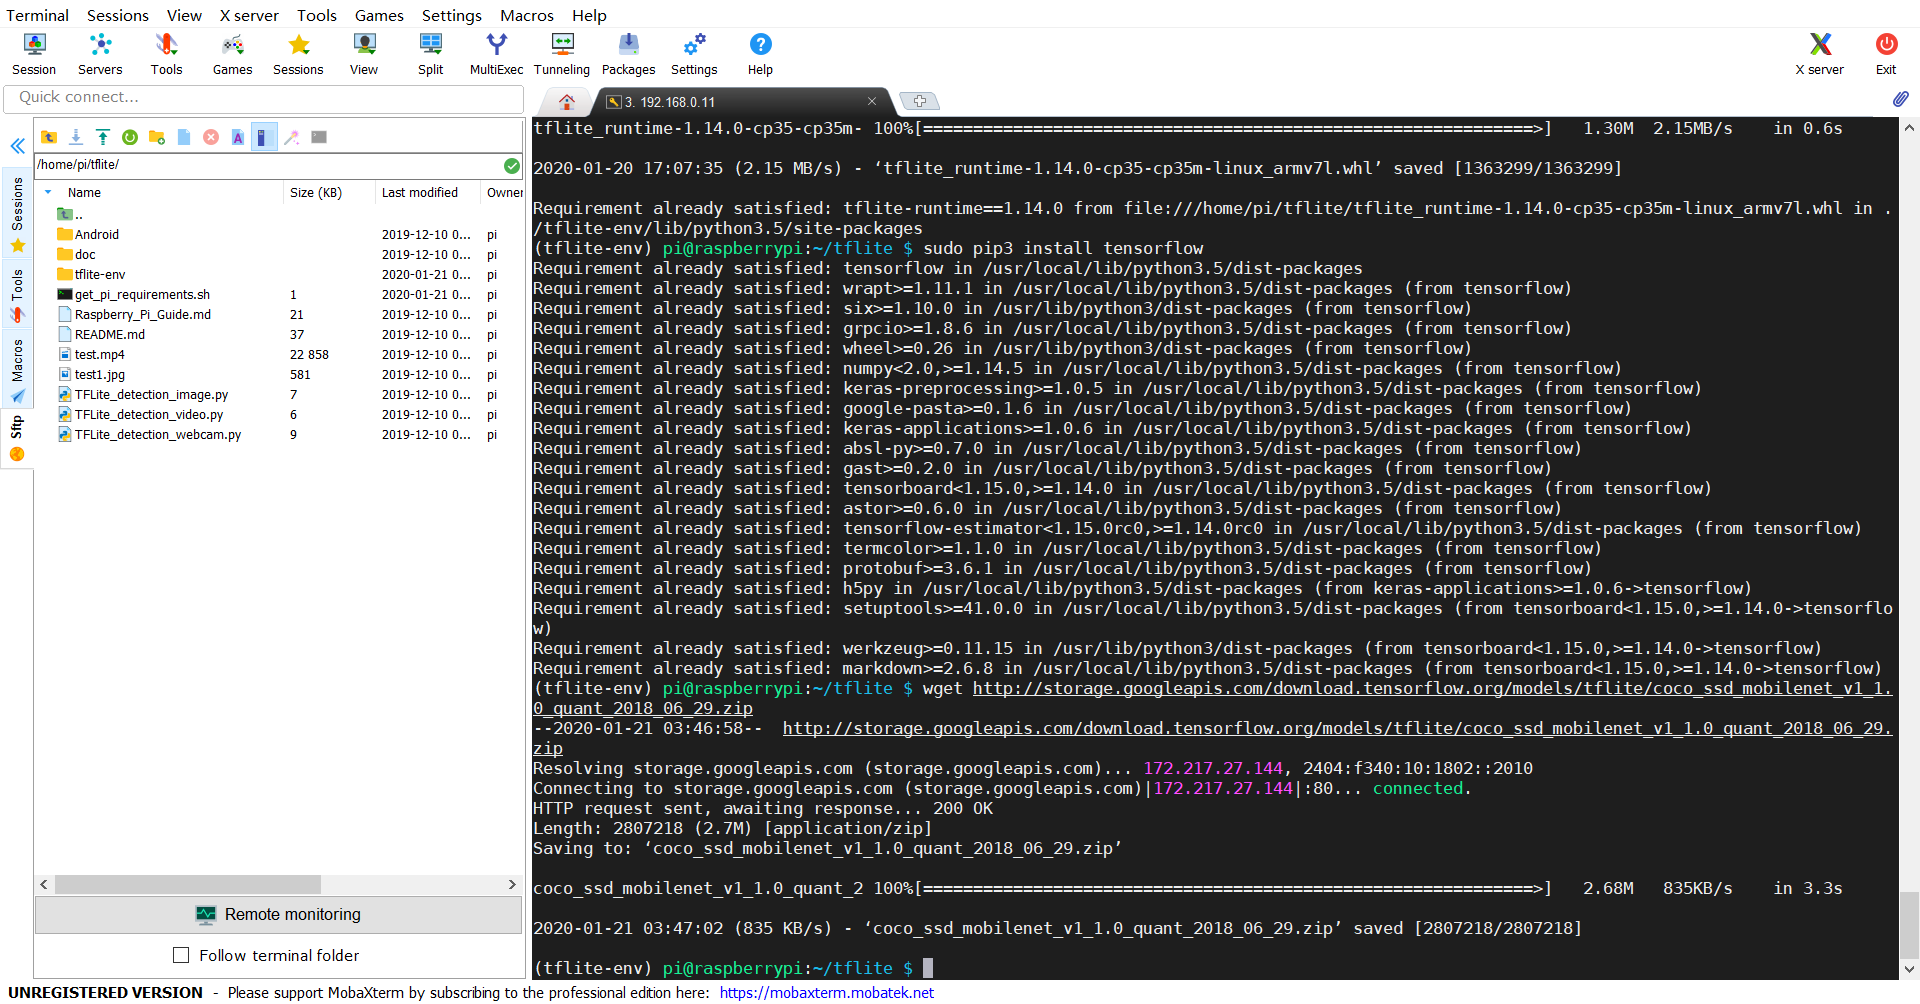Click the red Exit power icon
Screen dimensions: 1920x1004
[1886, 54]
